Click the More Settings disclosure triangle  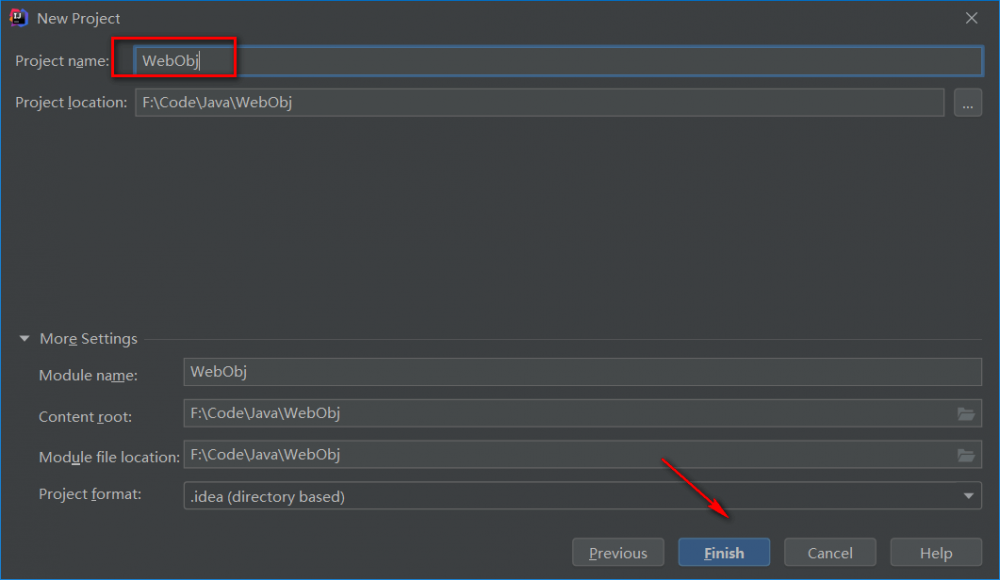tap(24, 338)
